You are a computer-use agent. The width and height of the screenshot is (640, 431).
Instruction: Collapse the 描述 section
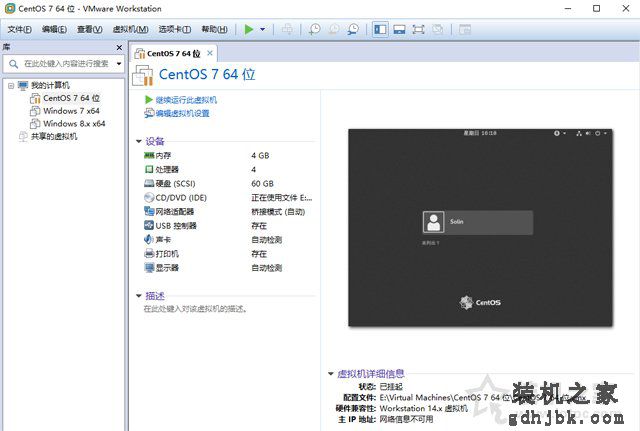point(139,296)
